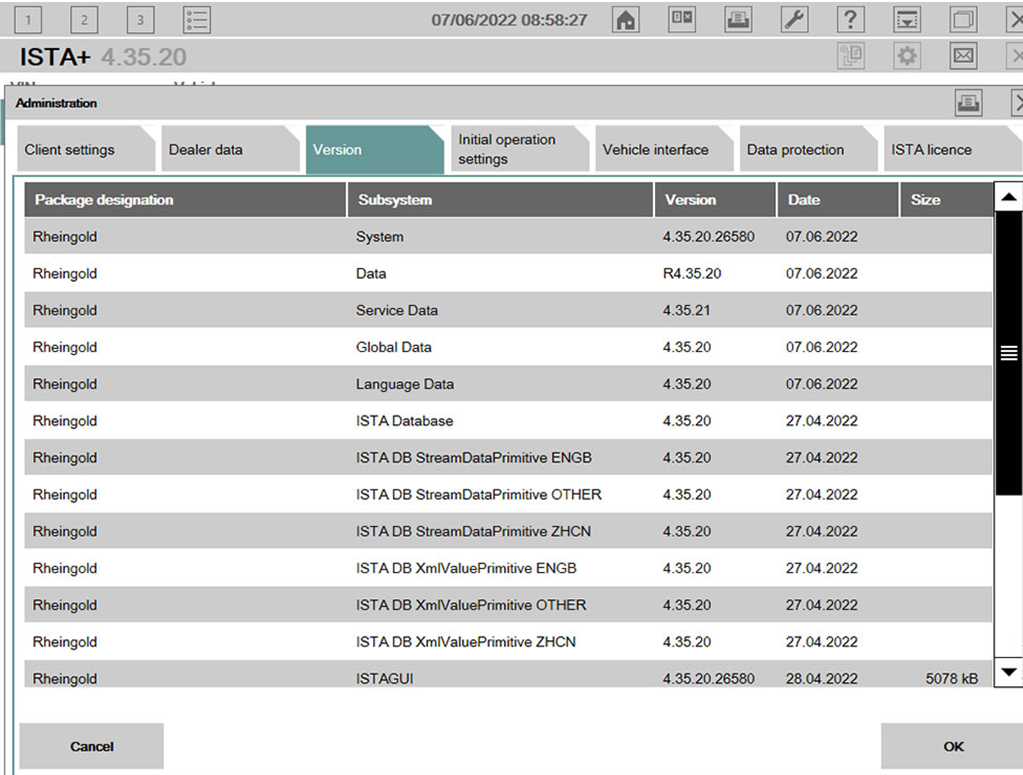The height and width of the screenshot is (775, 1023).
Task: Open the Dealer data tab
Action: point(230,149)
